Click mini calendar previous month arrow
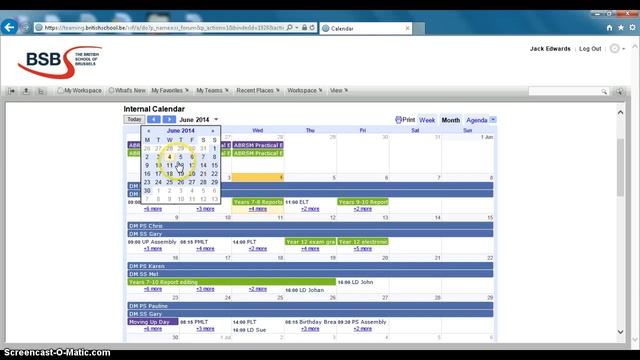 (149, 131)
